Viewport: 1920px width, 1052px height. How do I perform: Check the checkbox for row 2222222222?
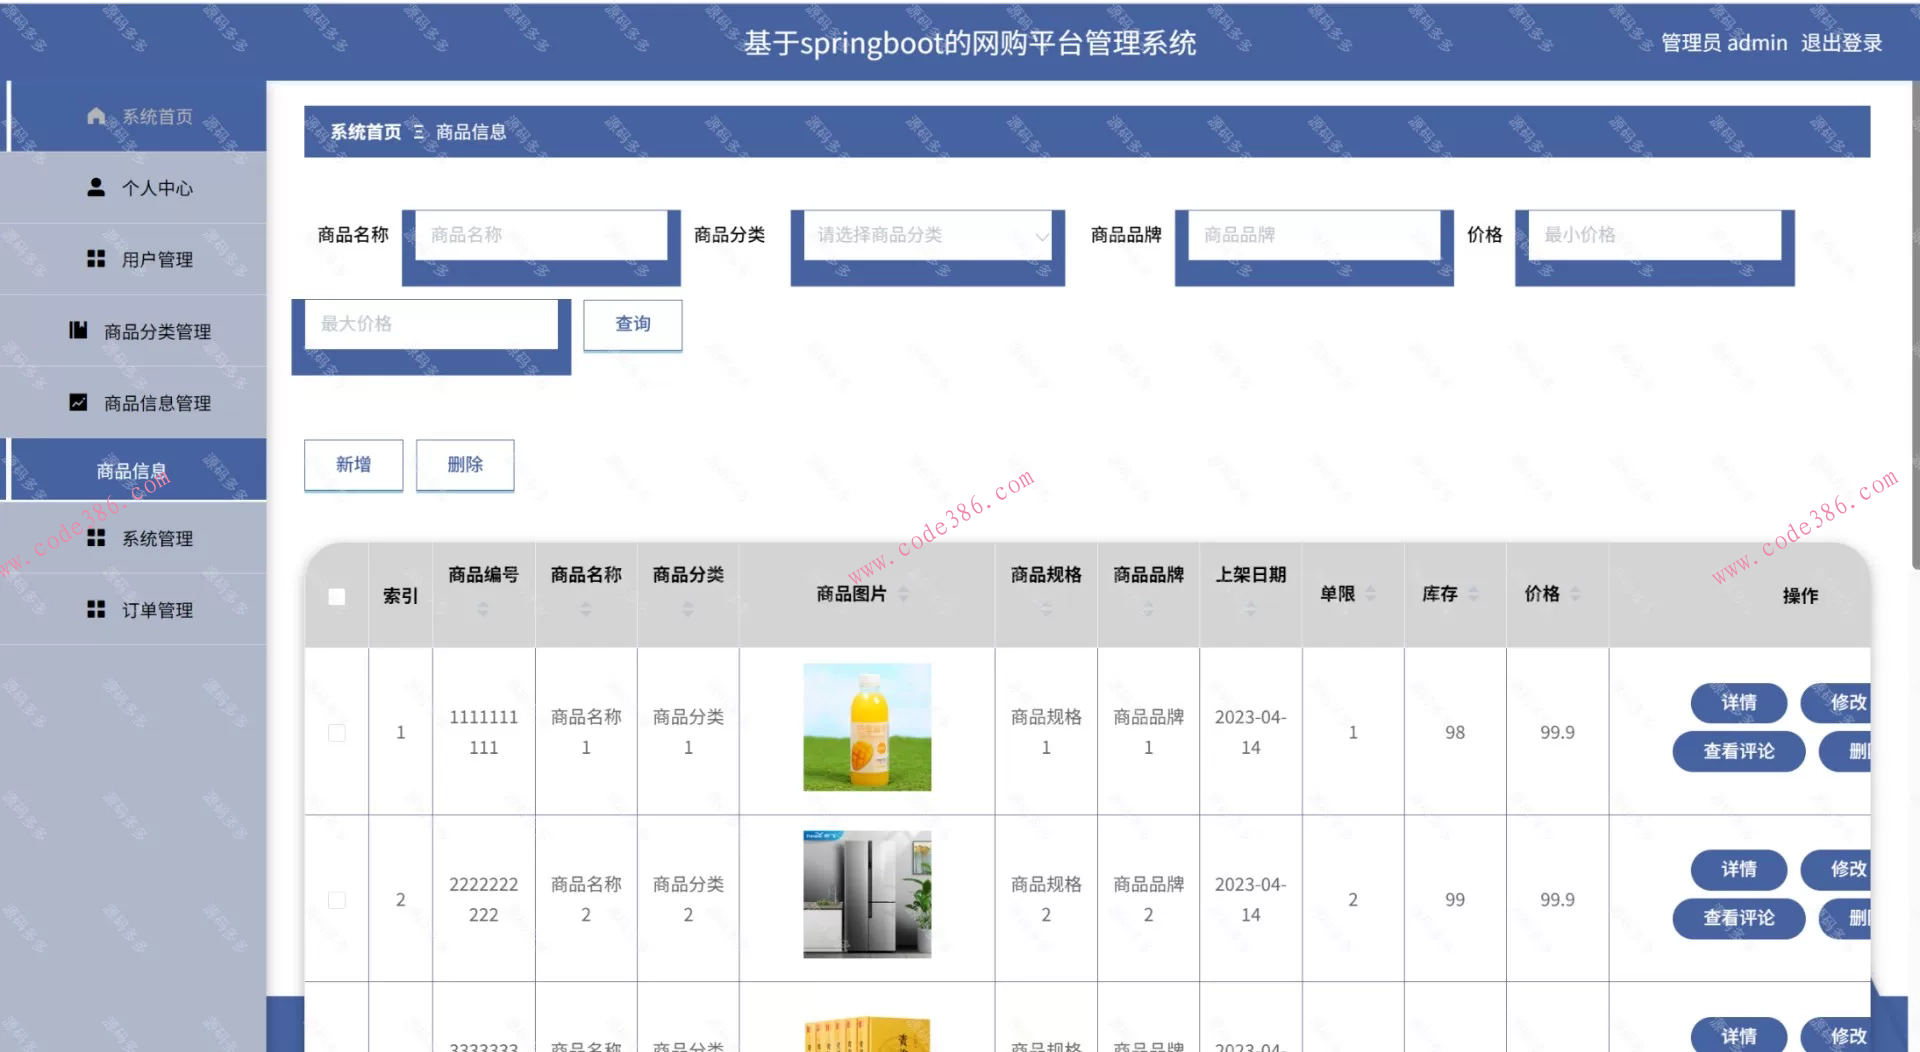point(337,900)
